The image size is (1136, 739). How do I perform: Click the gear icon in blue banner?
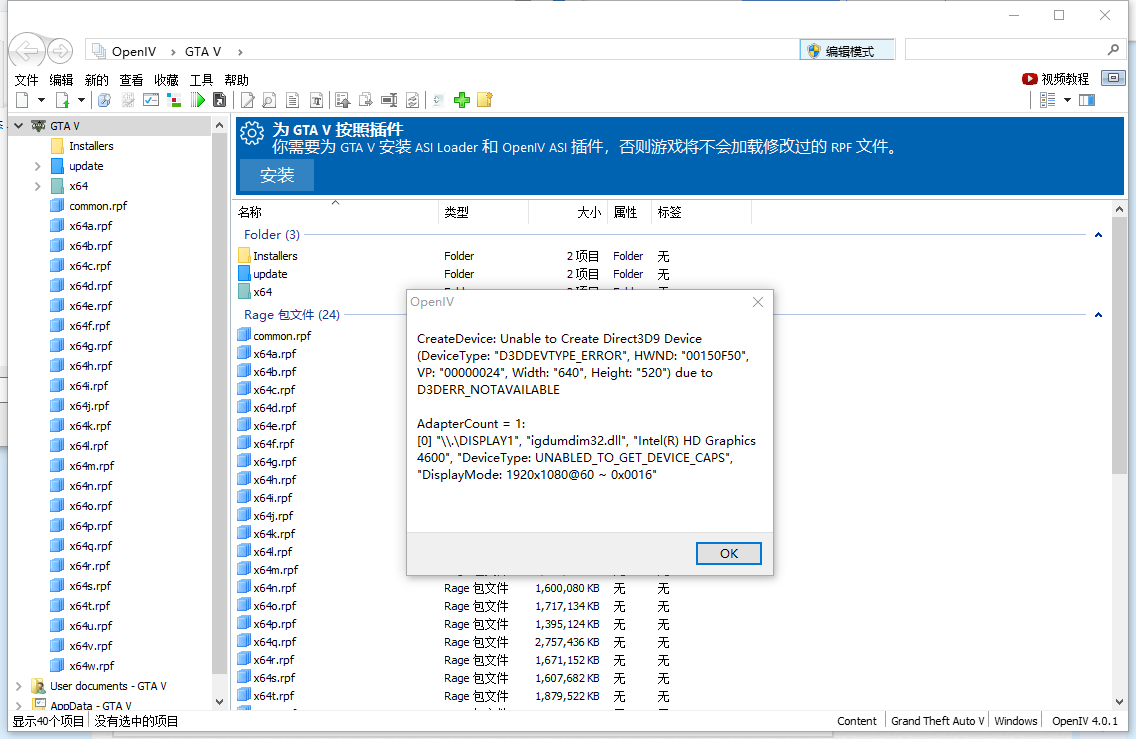tap(252, 133)
